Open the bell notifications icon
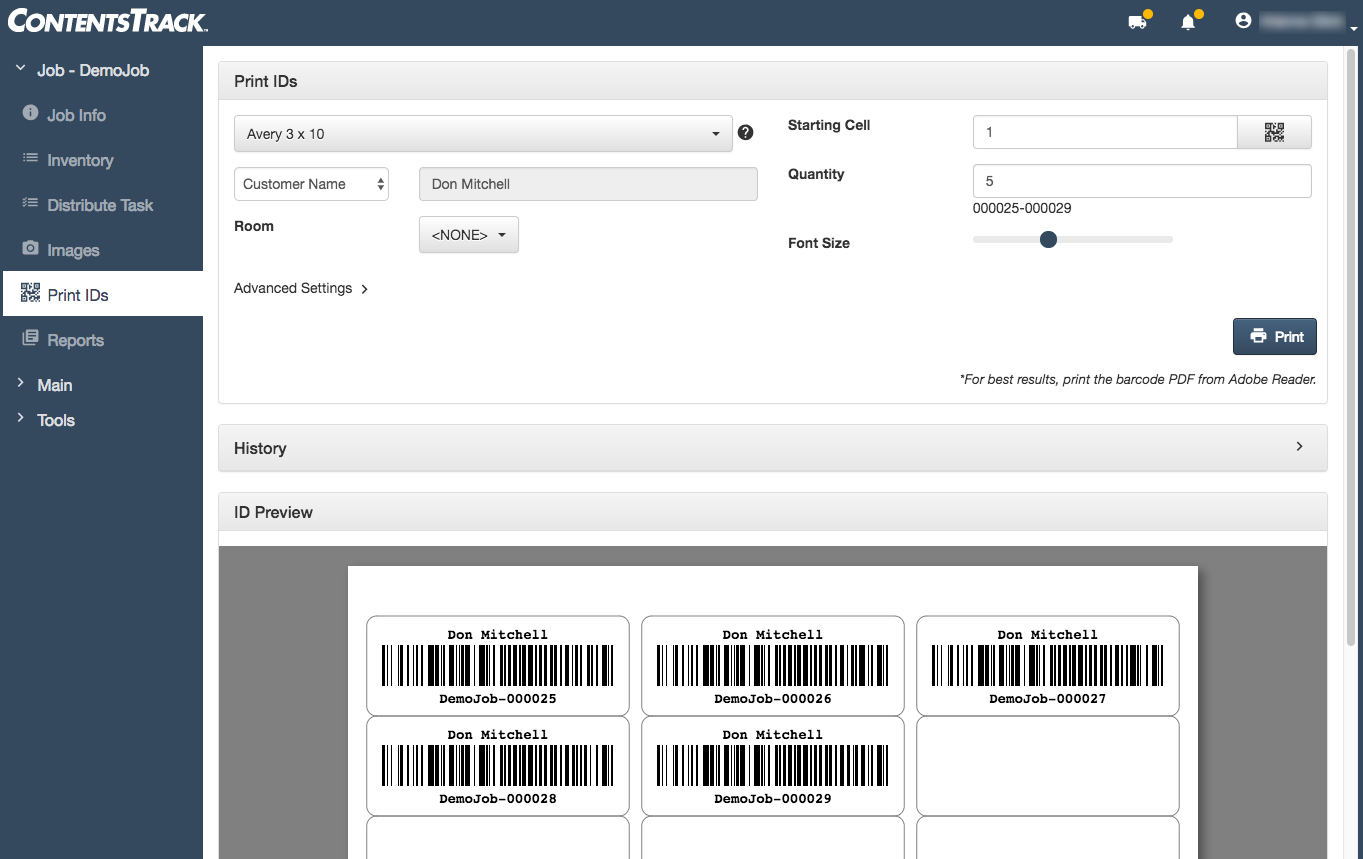1363x859 pixels. [x=1188, y=21]
